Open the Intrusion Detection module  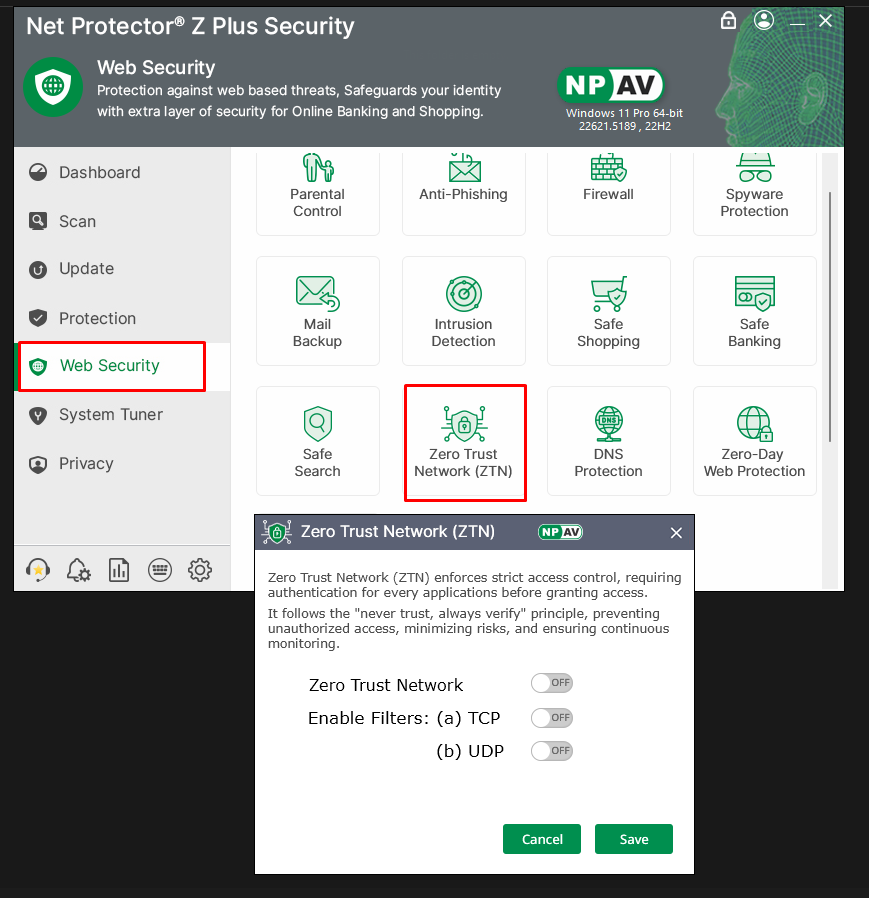463,311
